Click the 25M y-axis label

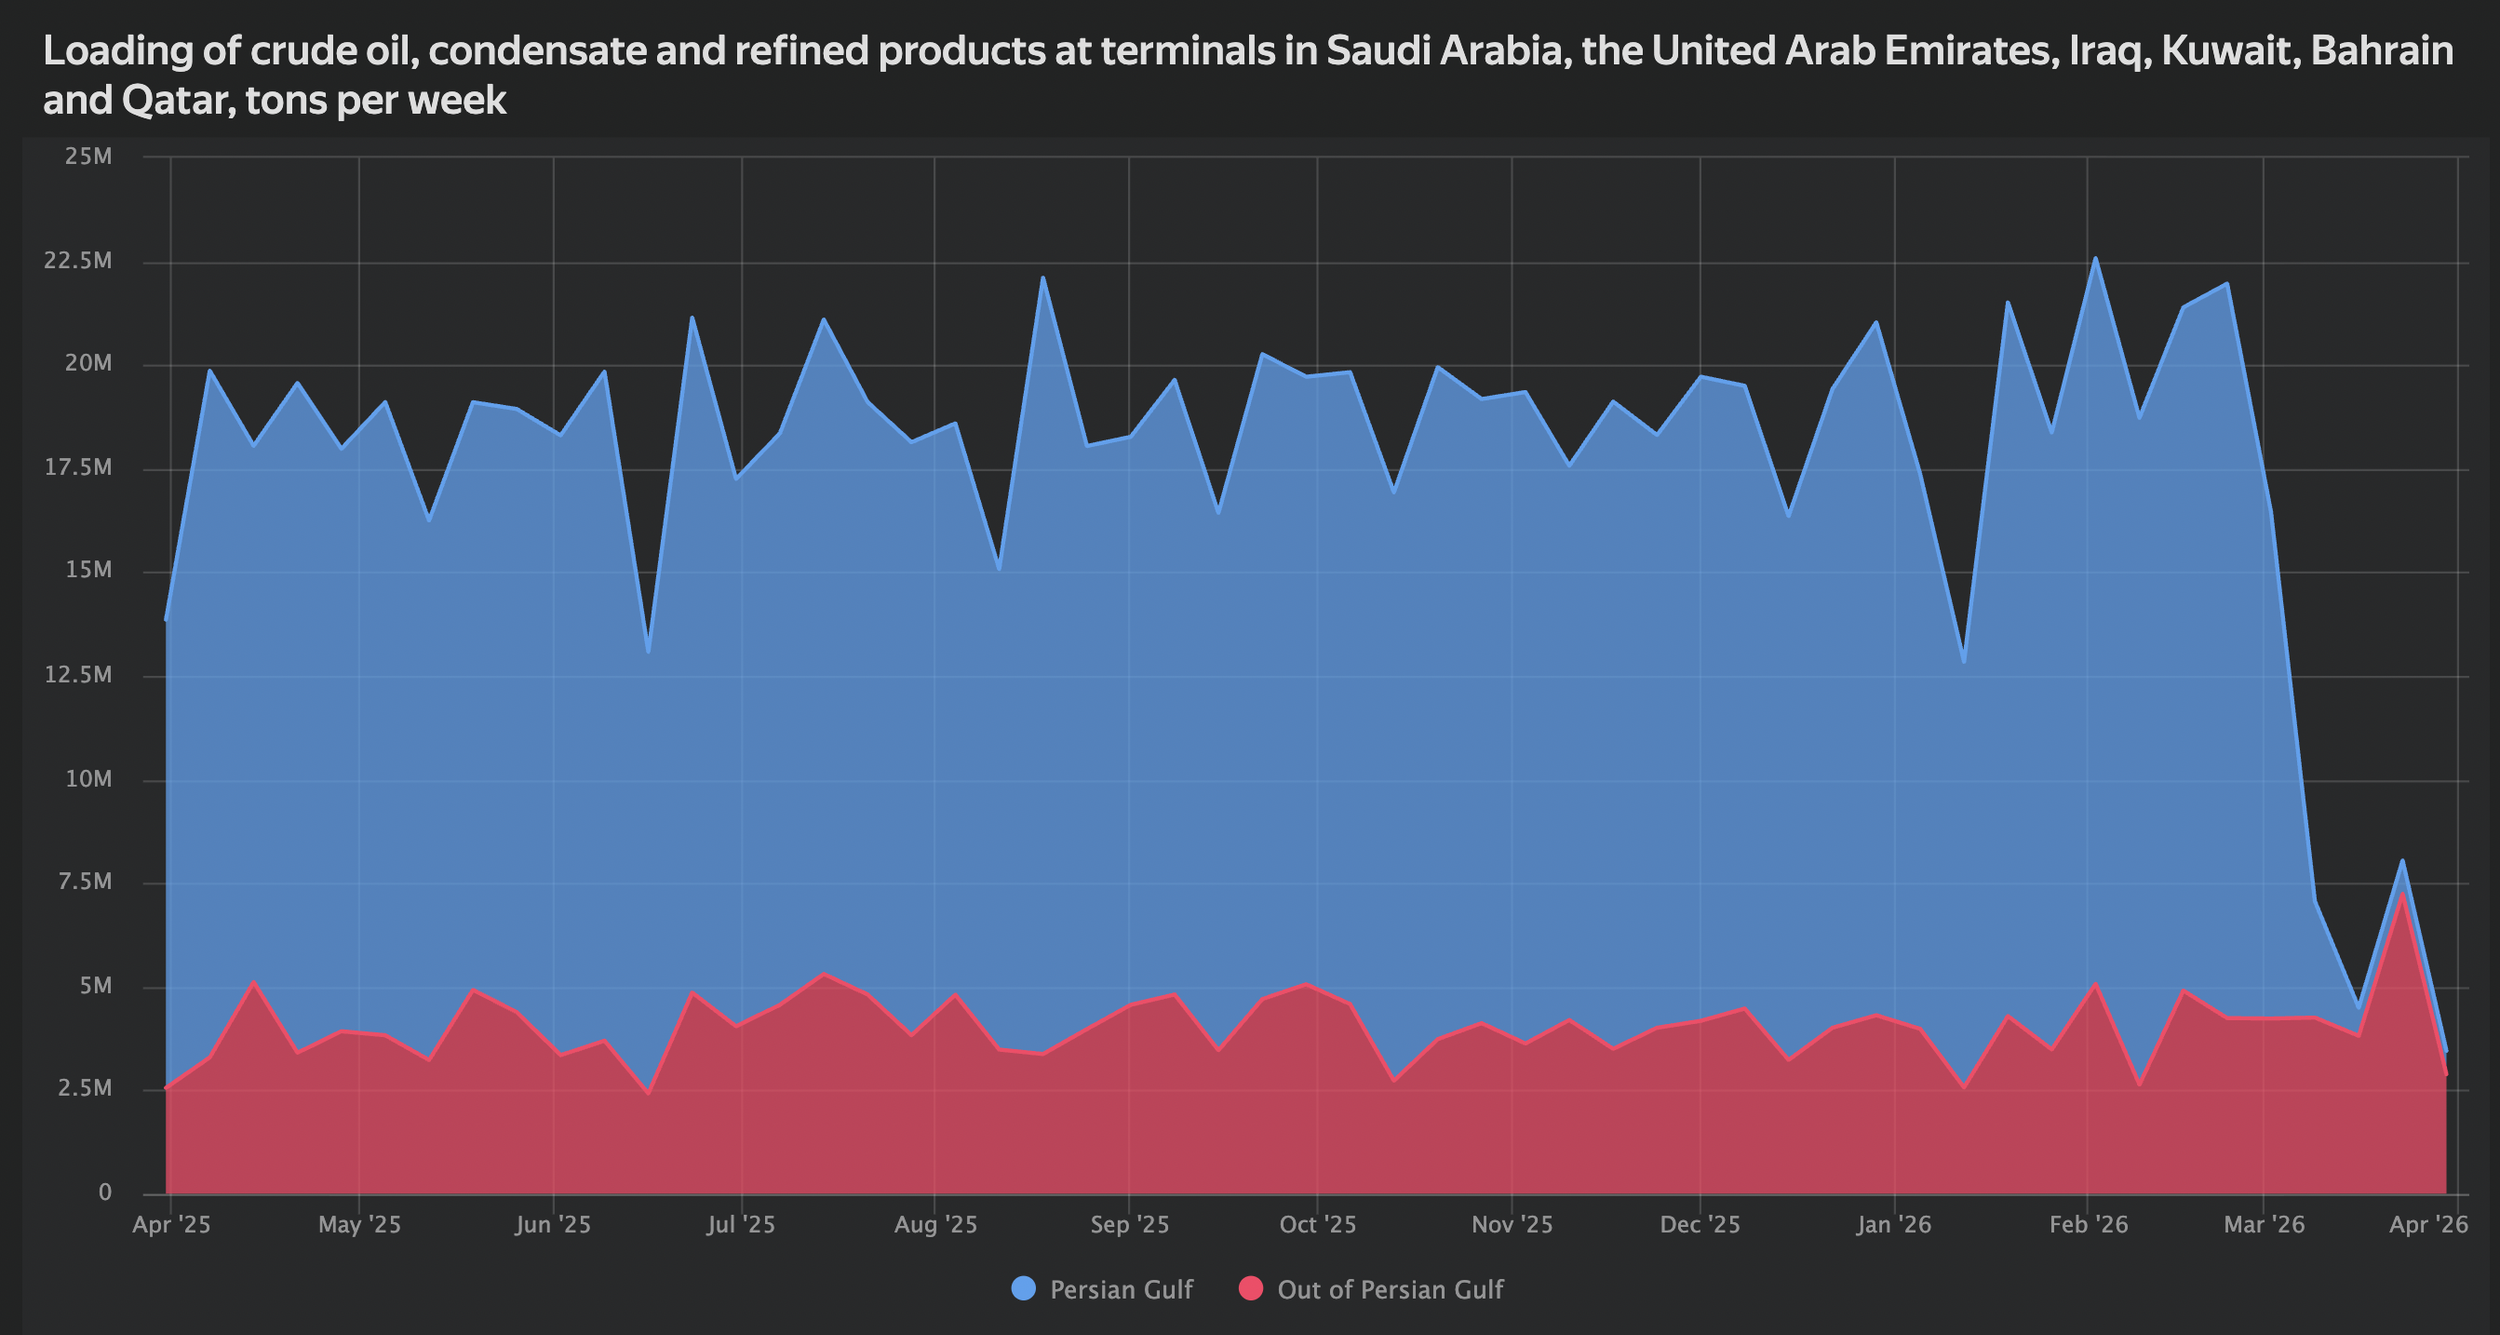[90, 155]
